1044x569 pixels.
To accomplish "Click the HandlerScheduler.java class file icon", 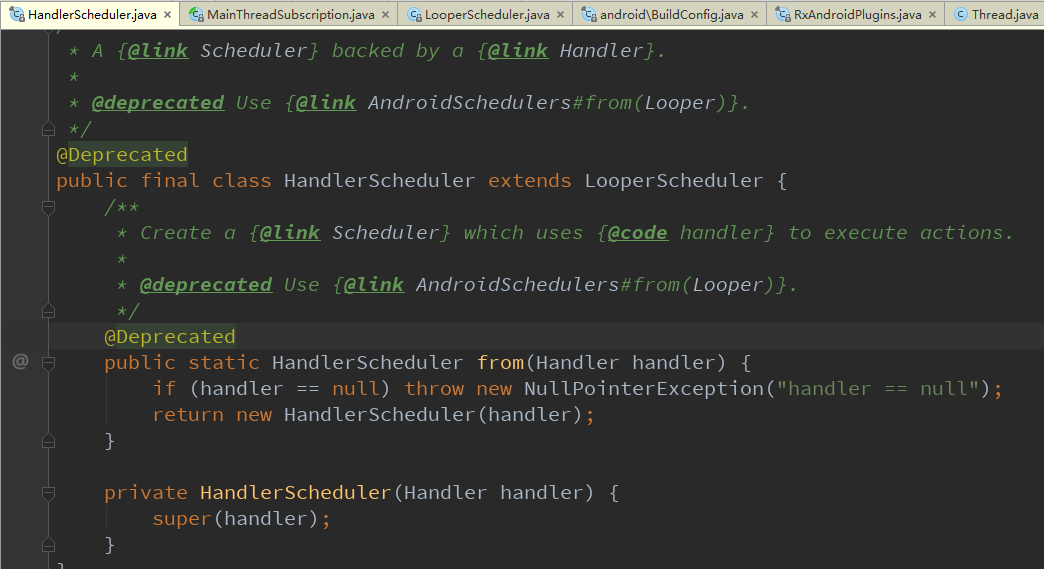I will tap(17, 14).
